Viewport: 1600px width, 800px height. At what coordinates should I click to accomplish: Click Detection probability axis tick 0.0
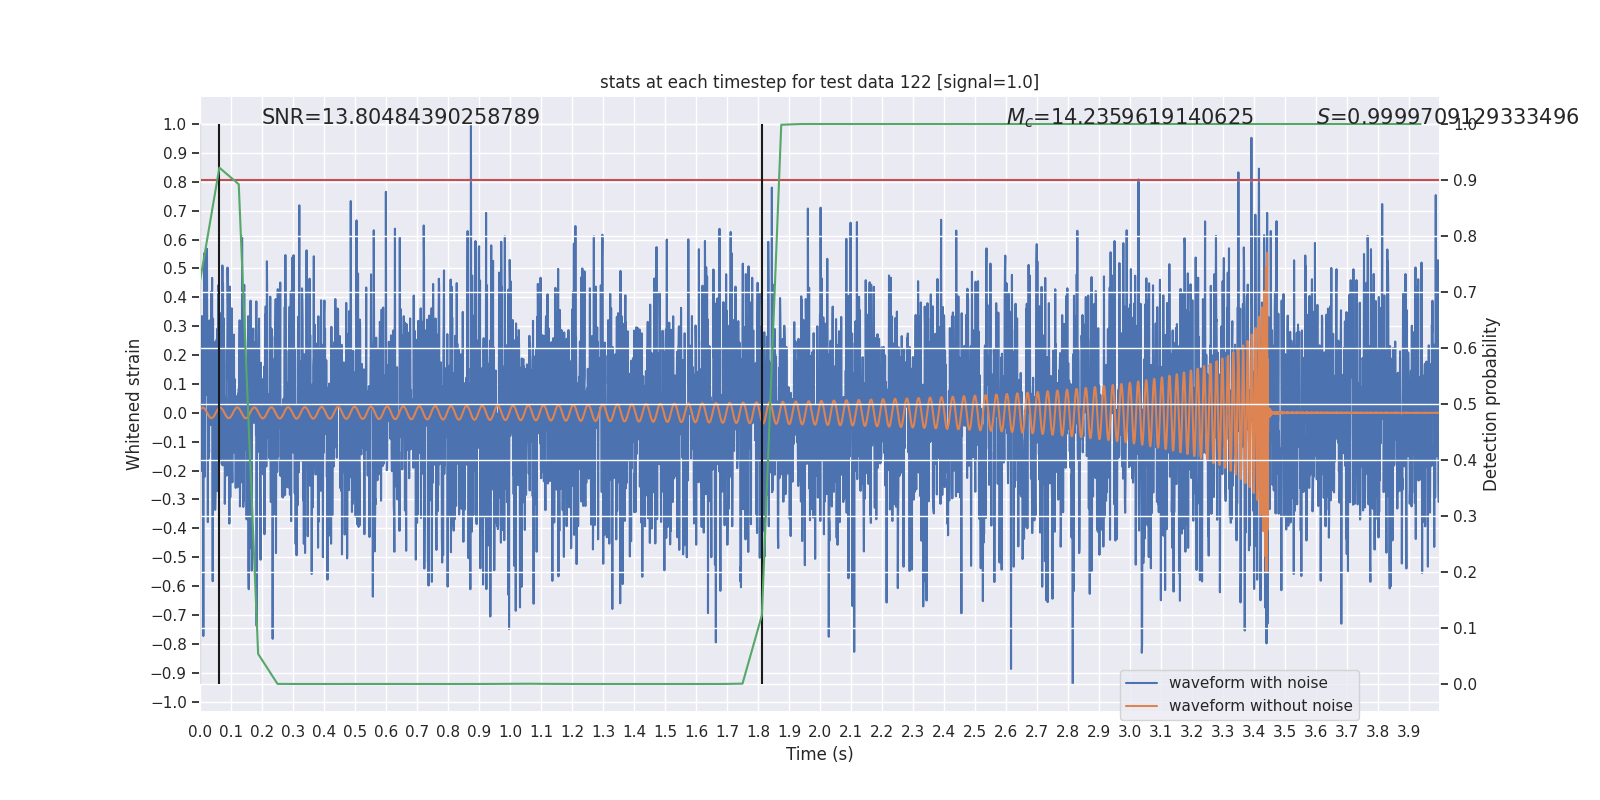click(x=1465, y=685)
